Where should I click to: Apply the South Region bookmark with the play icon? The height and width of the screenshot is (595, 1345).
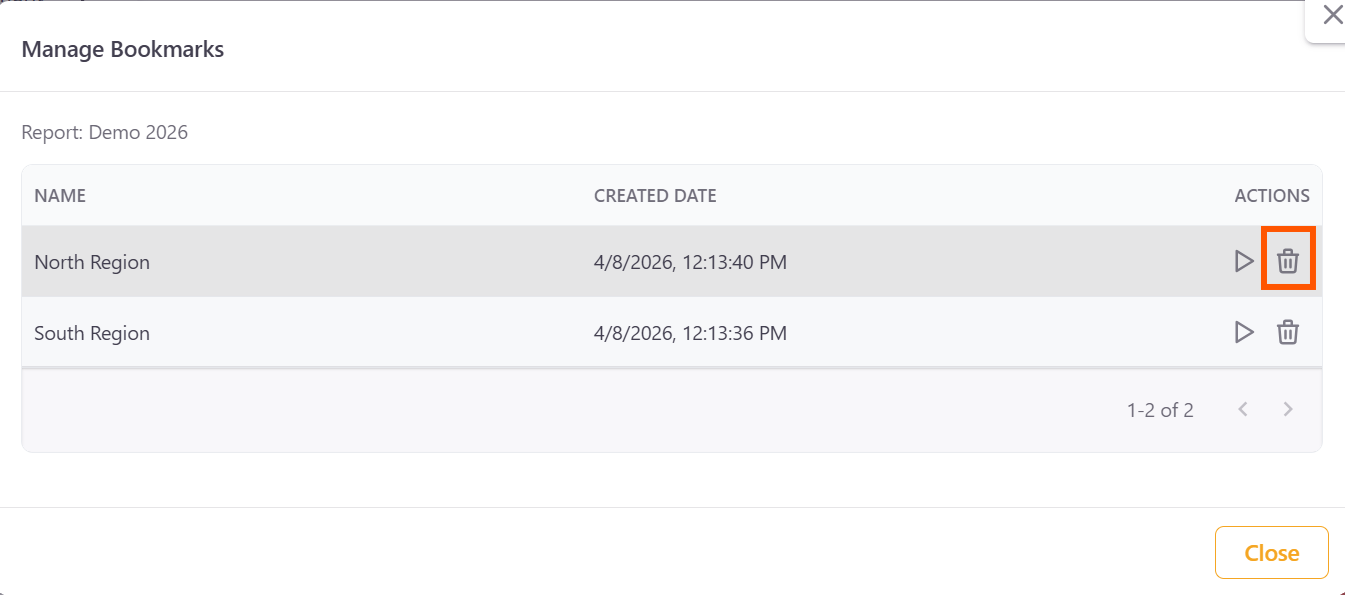[x=1243, y=332]
